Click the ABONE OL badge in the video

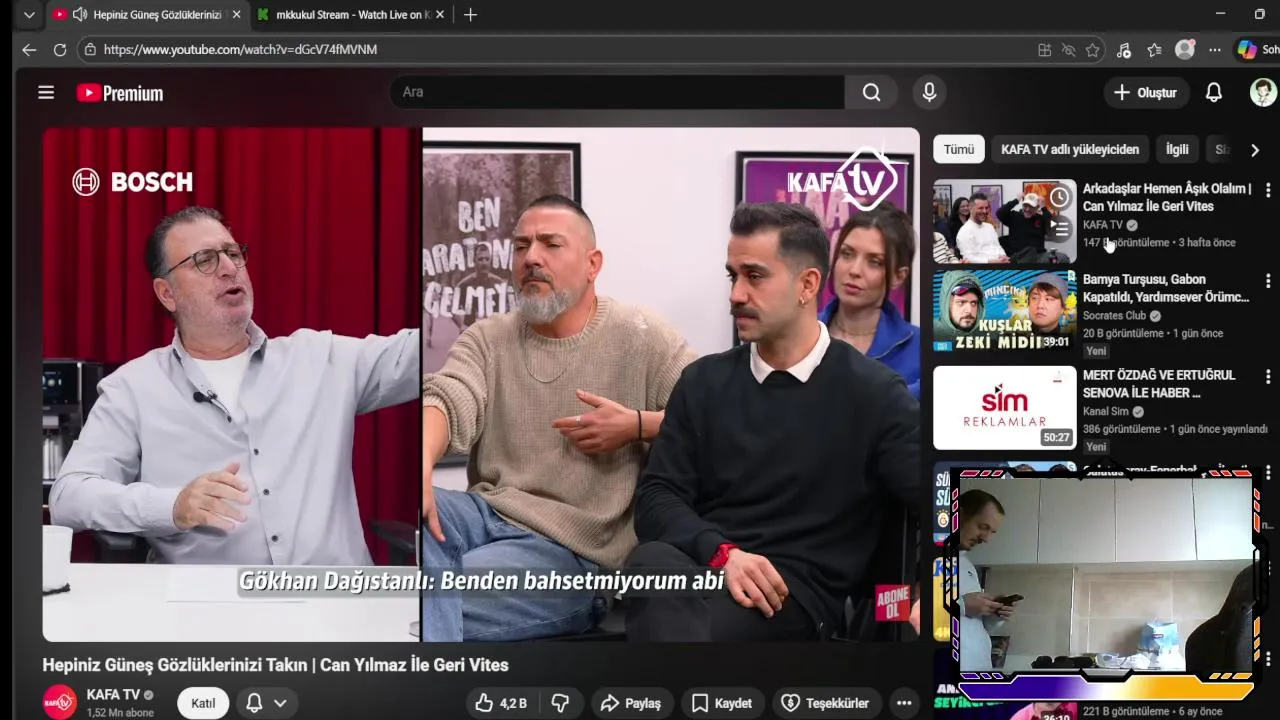tap(893, 602)
